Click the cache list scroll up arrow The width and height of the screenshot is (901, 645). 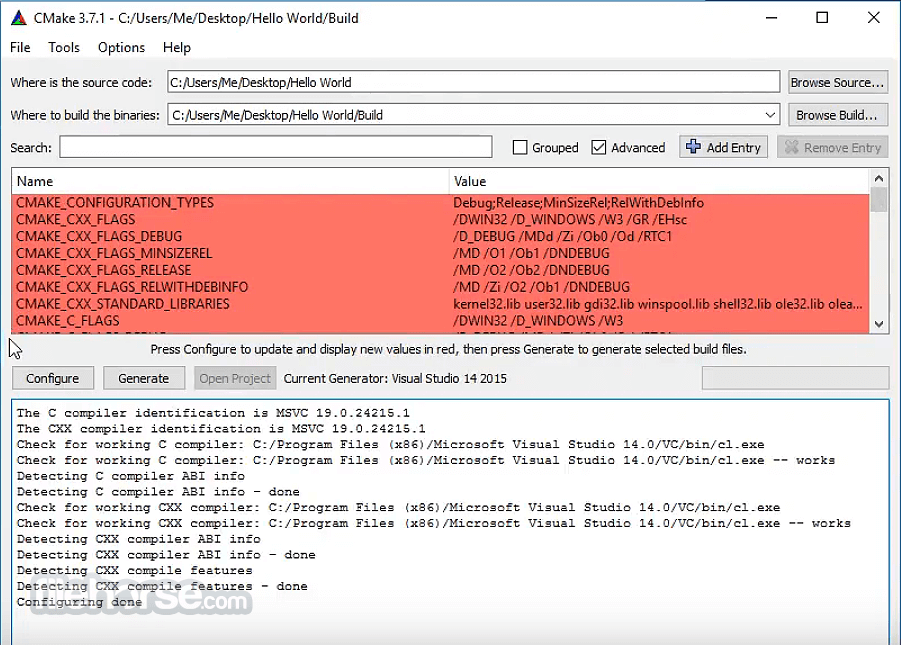(879, 179)
